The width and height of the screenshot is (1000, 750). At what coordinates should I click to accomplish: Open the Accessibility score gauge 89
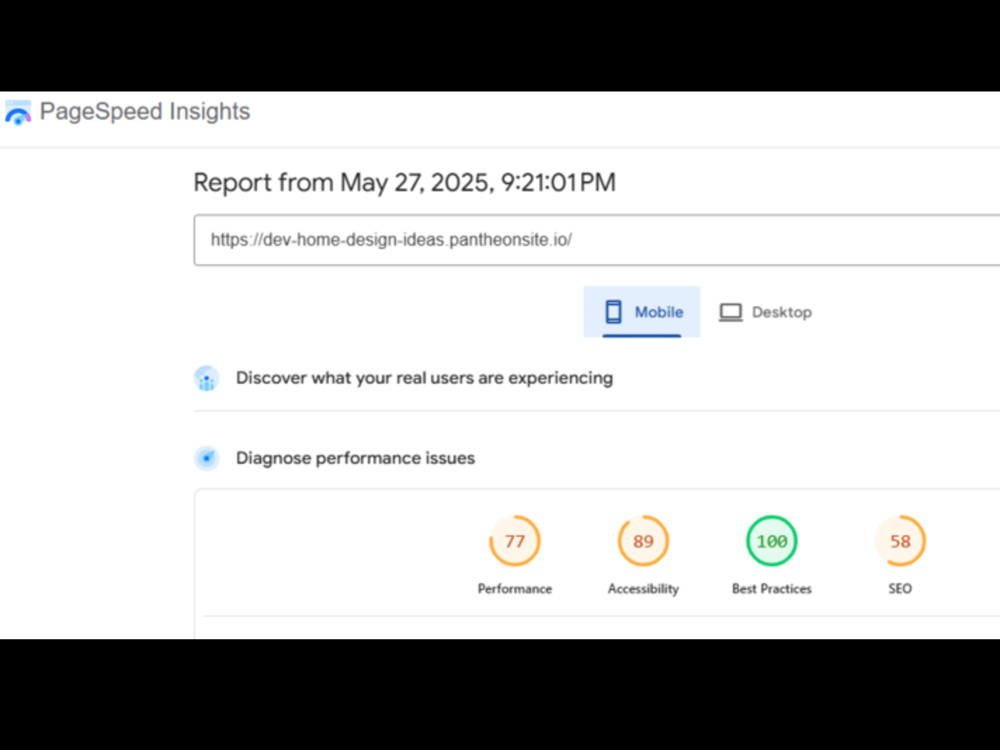point(643,541)
